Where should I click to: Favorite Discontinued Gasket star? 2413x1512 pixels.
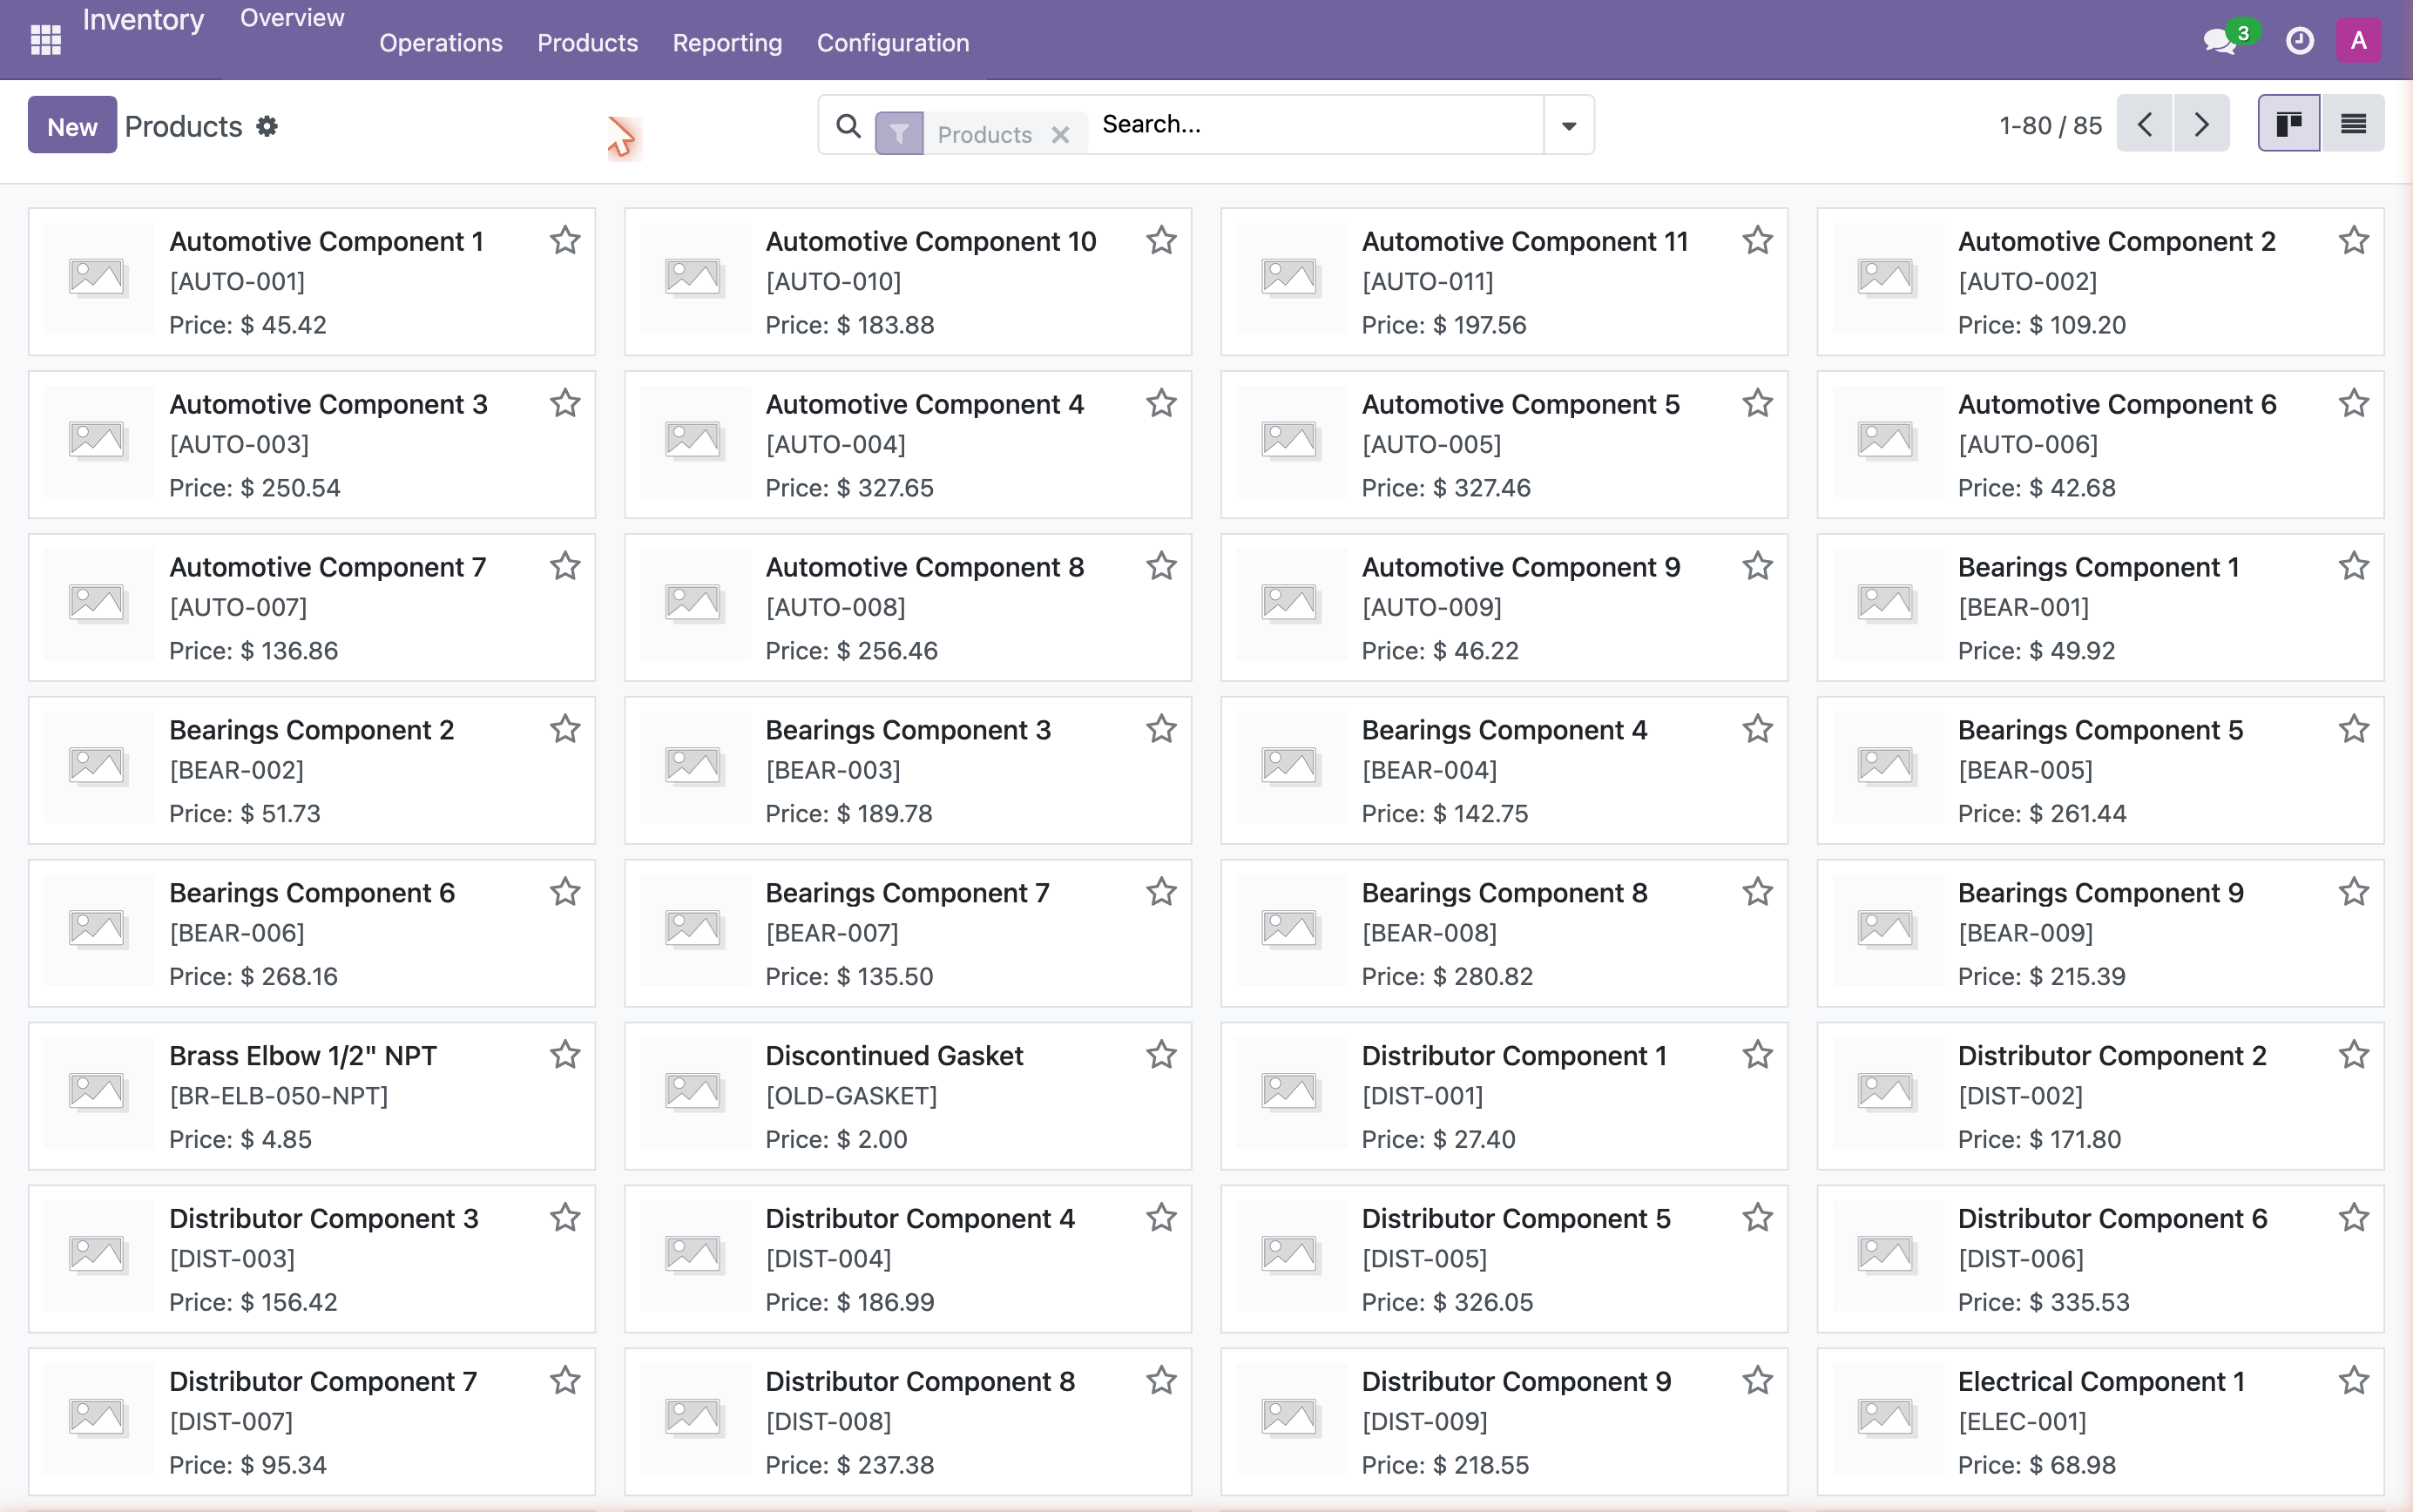(x=1161, y=1054)
